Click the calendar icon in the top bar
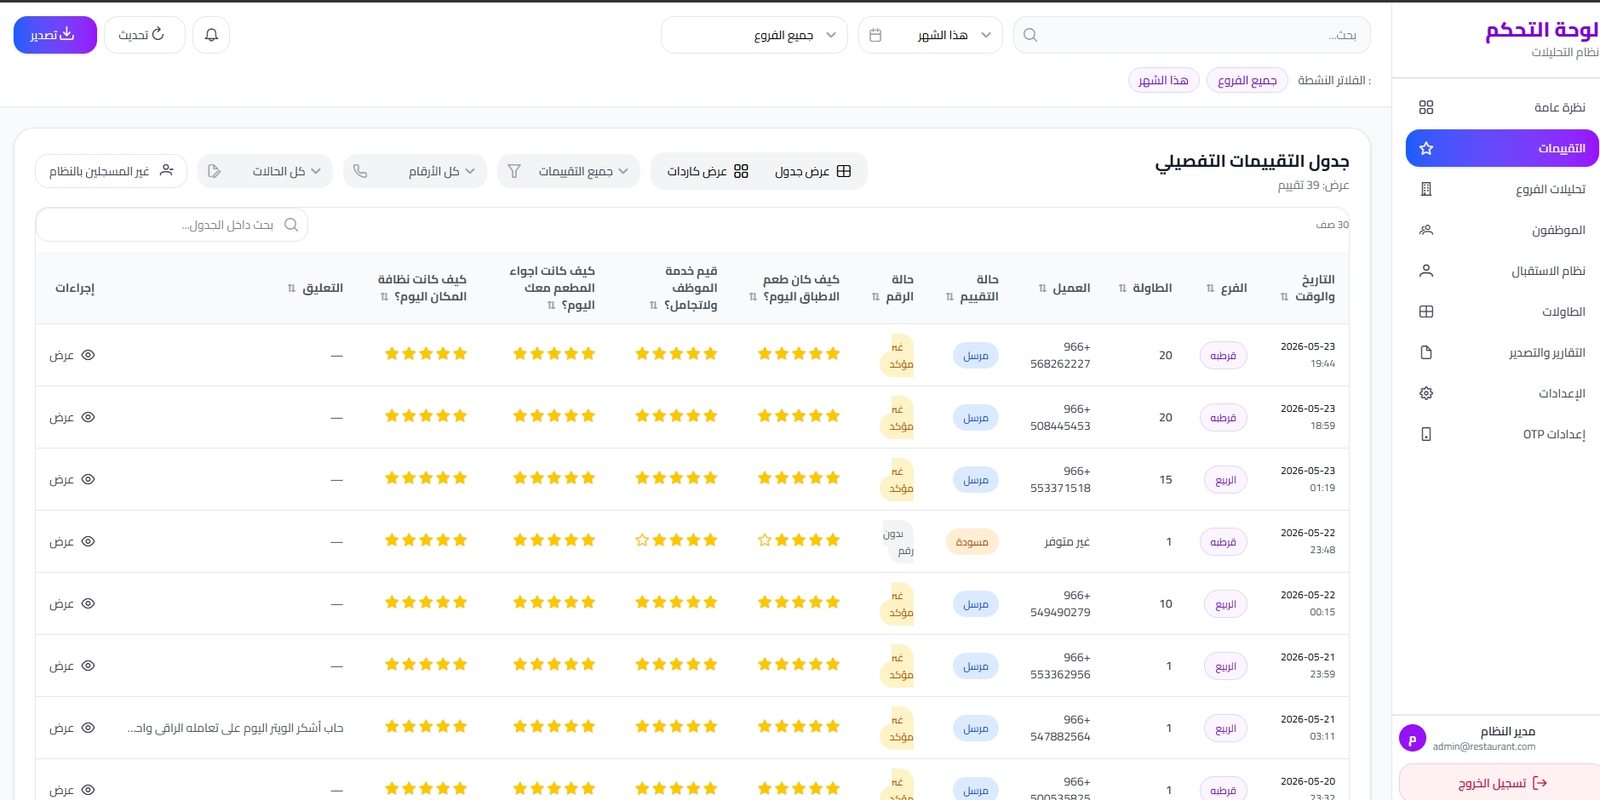 click(875, 35)
